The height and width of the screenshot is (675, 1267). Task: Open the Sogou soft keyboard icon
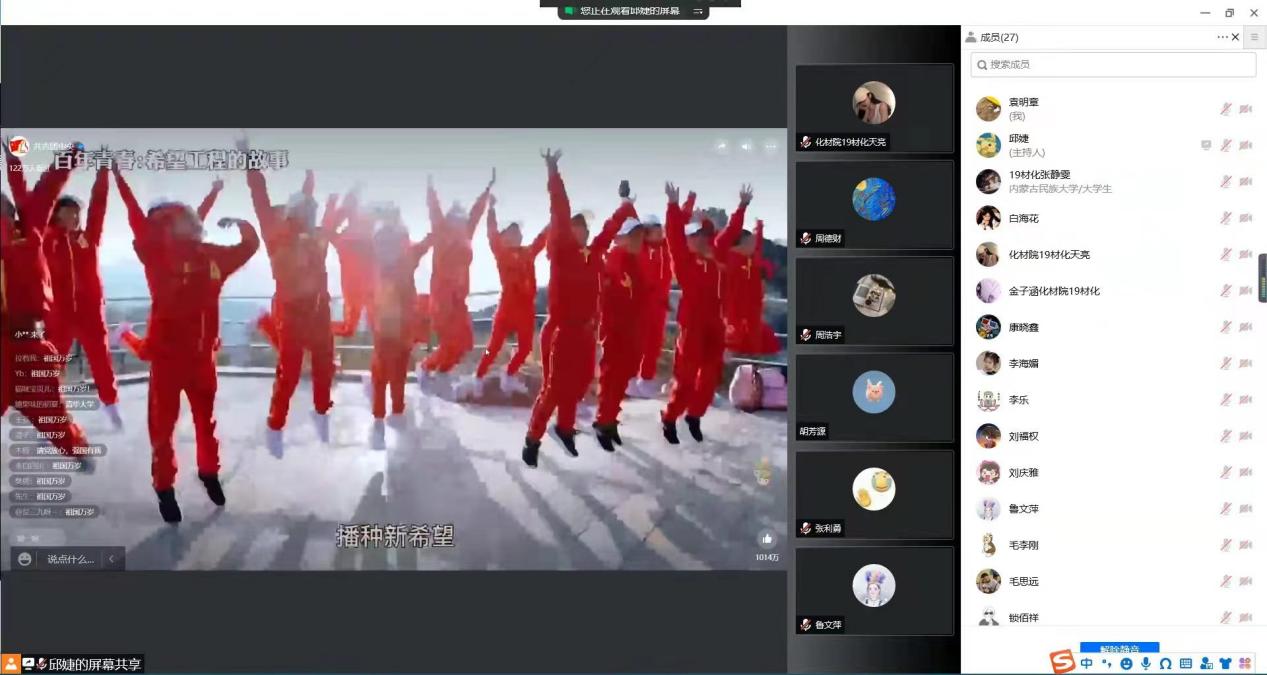pyautogui.click(x=1185, y=663)
